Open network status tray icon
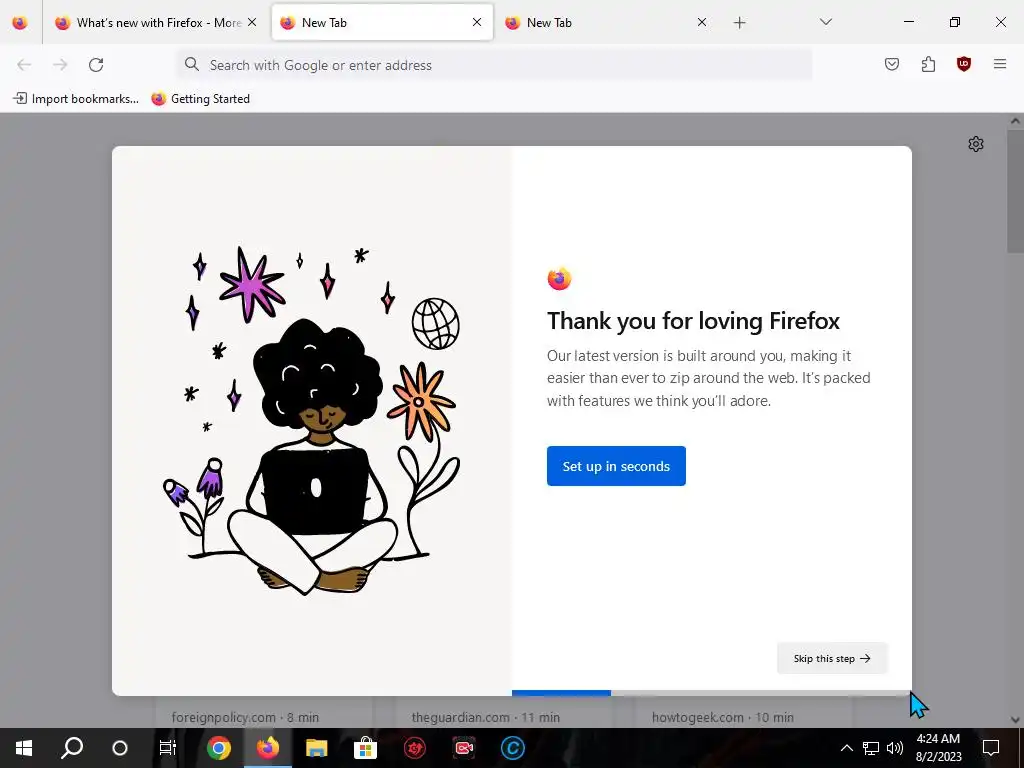The width and height of the screenshot is (1024, 768). tap(871, 748)
